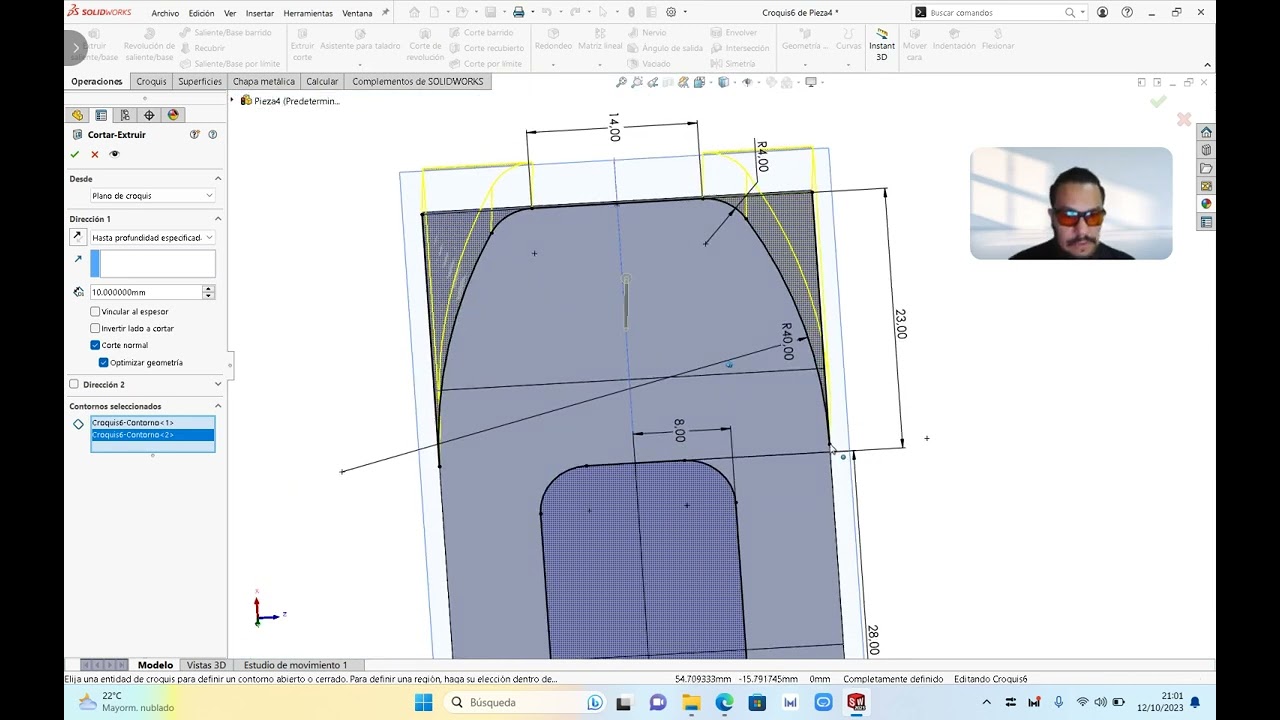Click Instant 3D tool
The height and width of the screenshot is (720, 1280).
click(881, 46)
